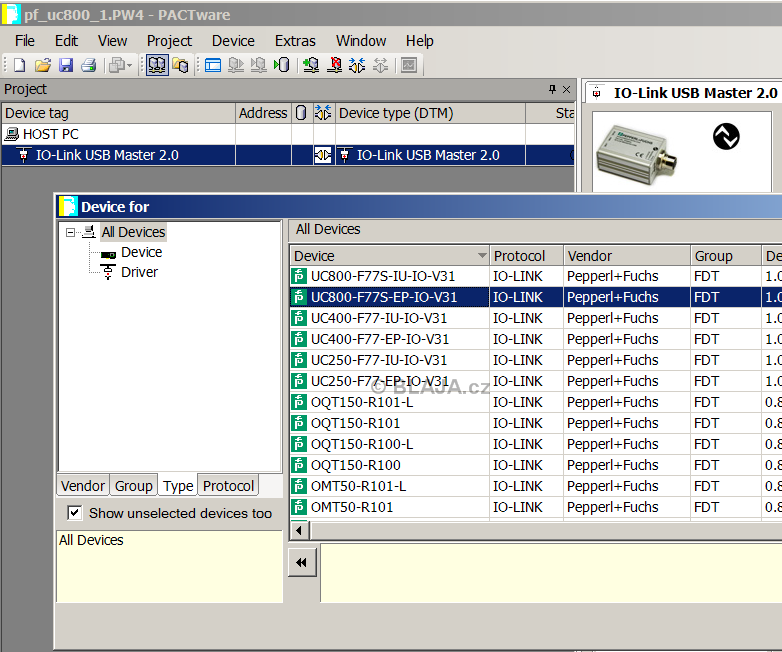Viewport: 782px width, 652px height.
Task: Print using the printer toolbar icon
Action: click(89, 65)
